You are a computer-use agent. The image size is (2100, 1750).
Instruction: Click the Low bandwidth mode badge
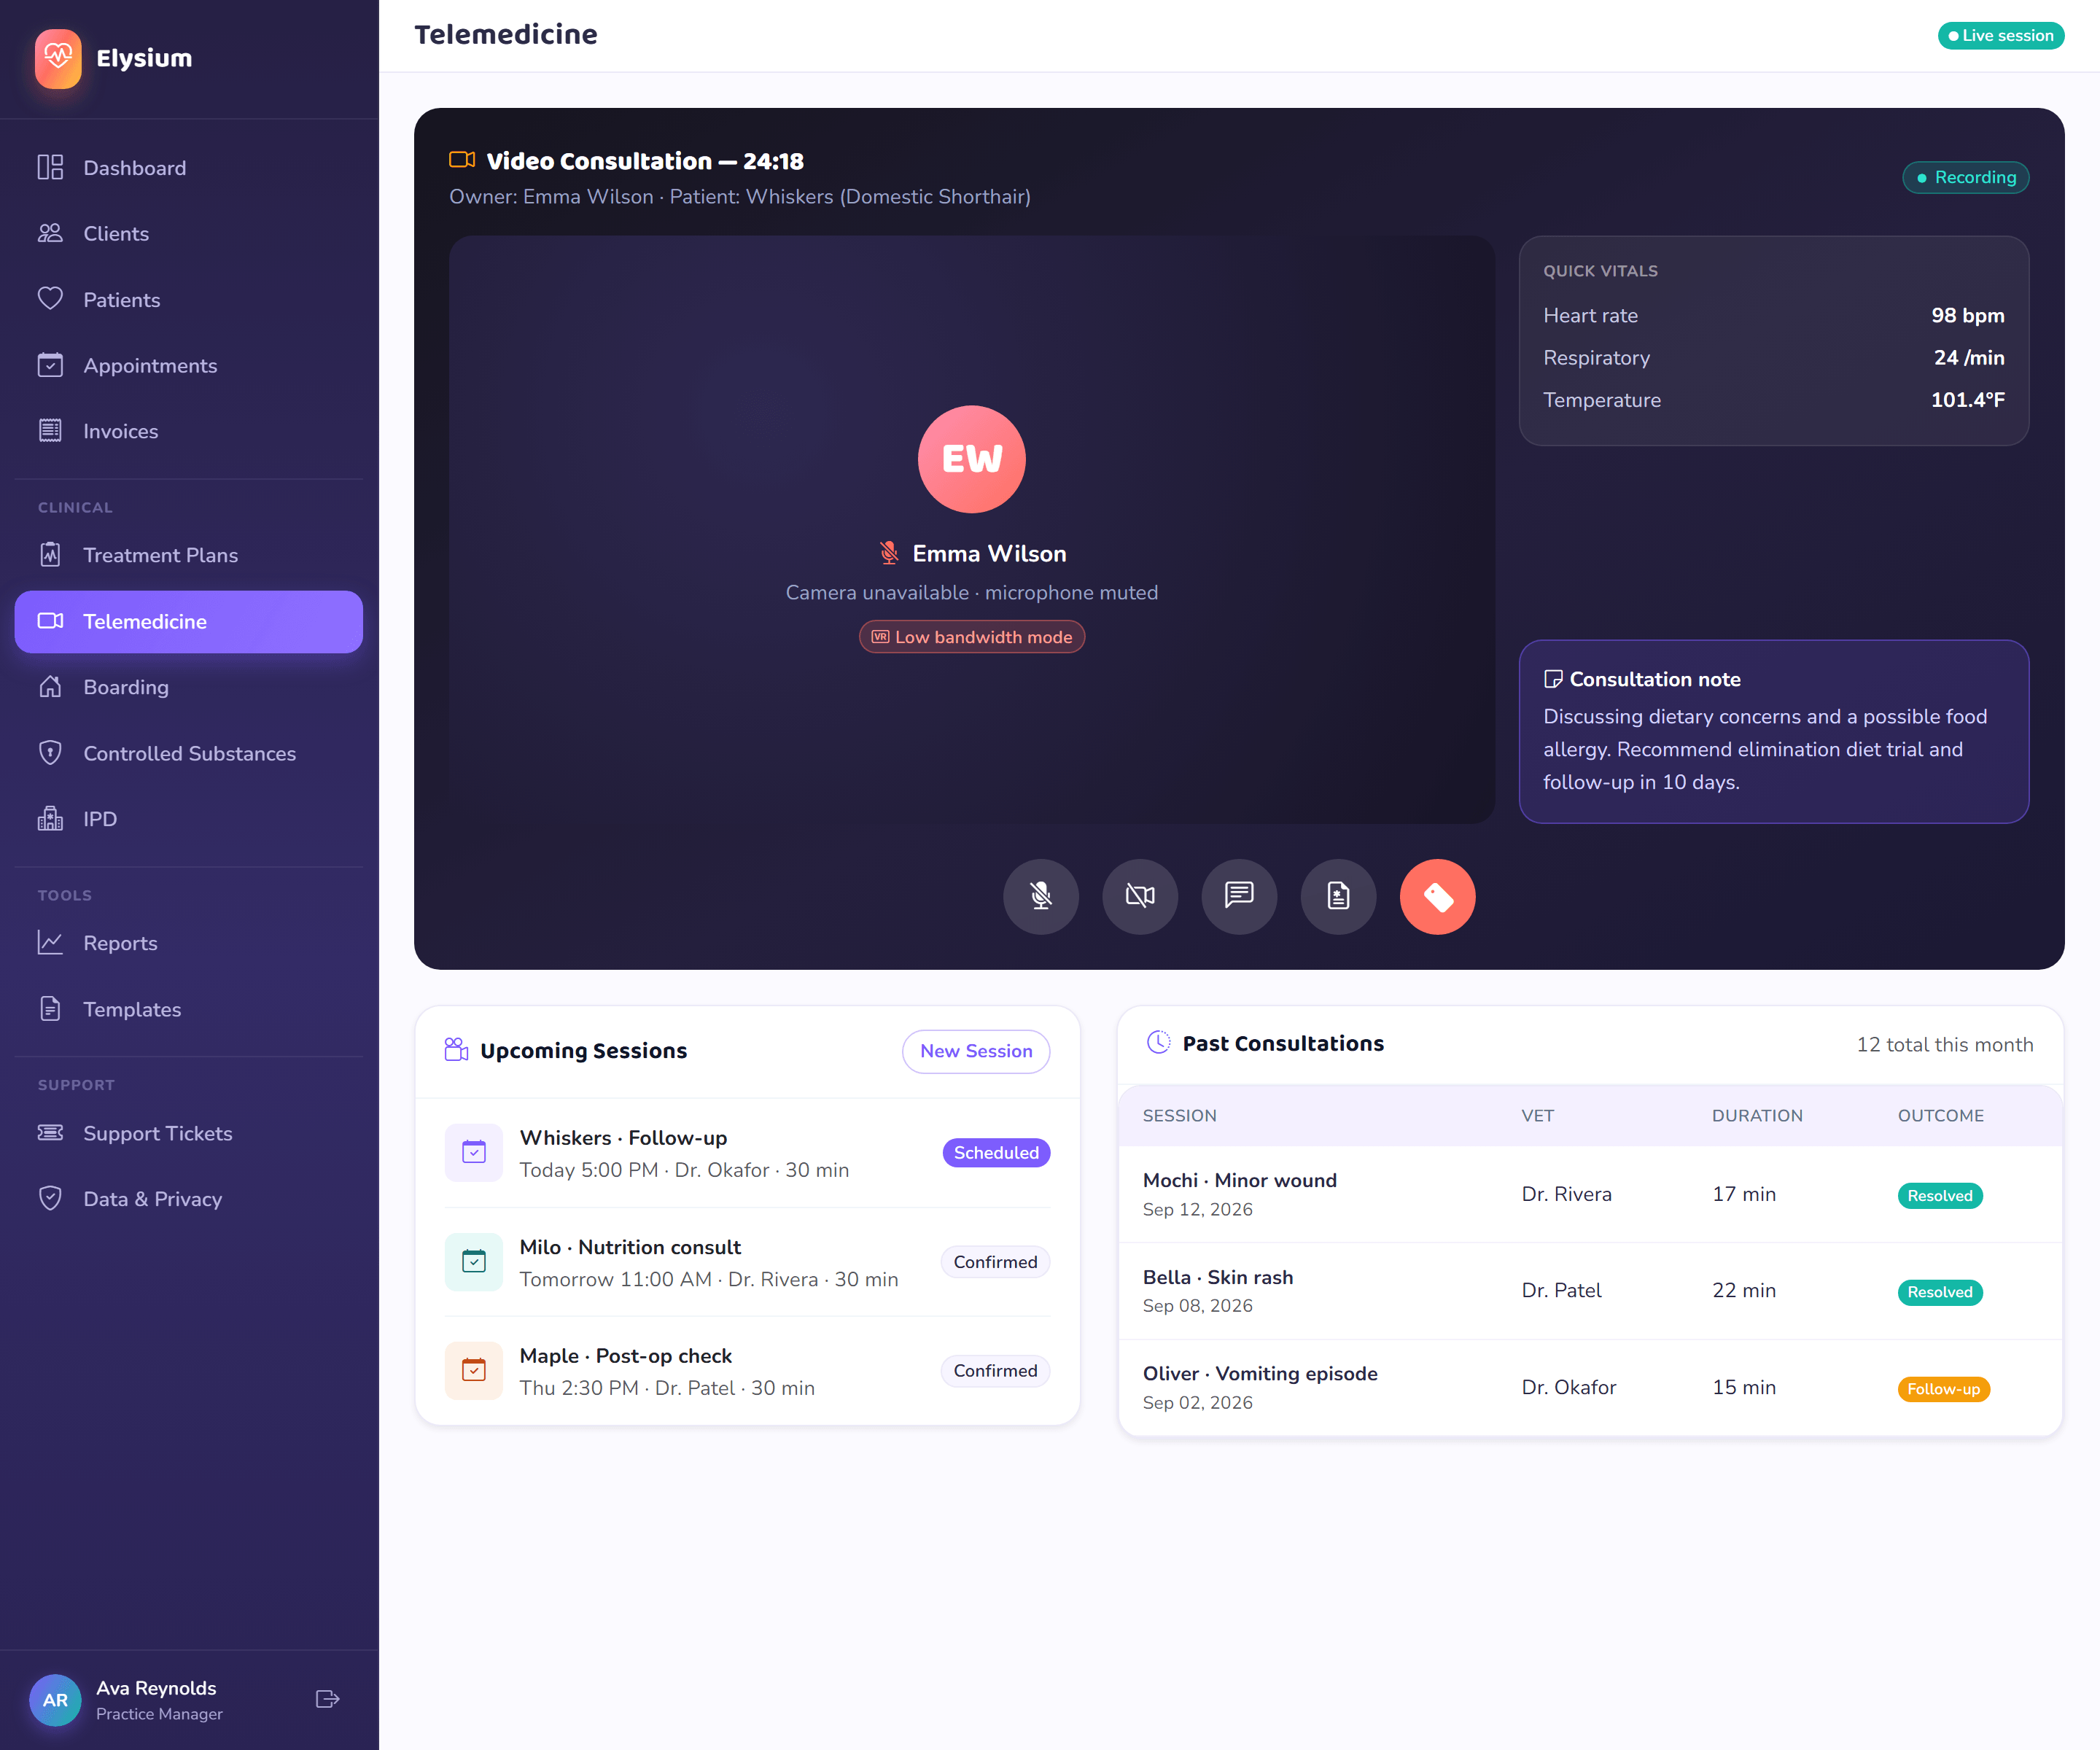coord(972,637)
